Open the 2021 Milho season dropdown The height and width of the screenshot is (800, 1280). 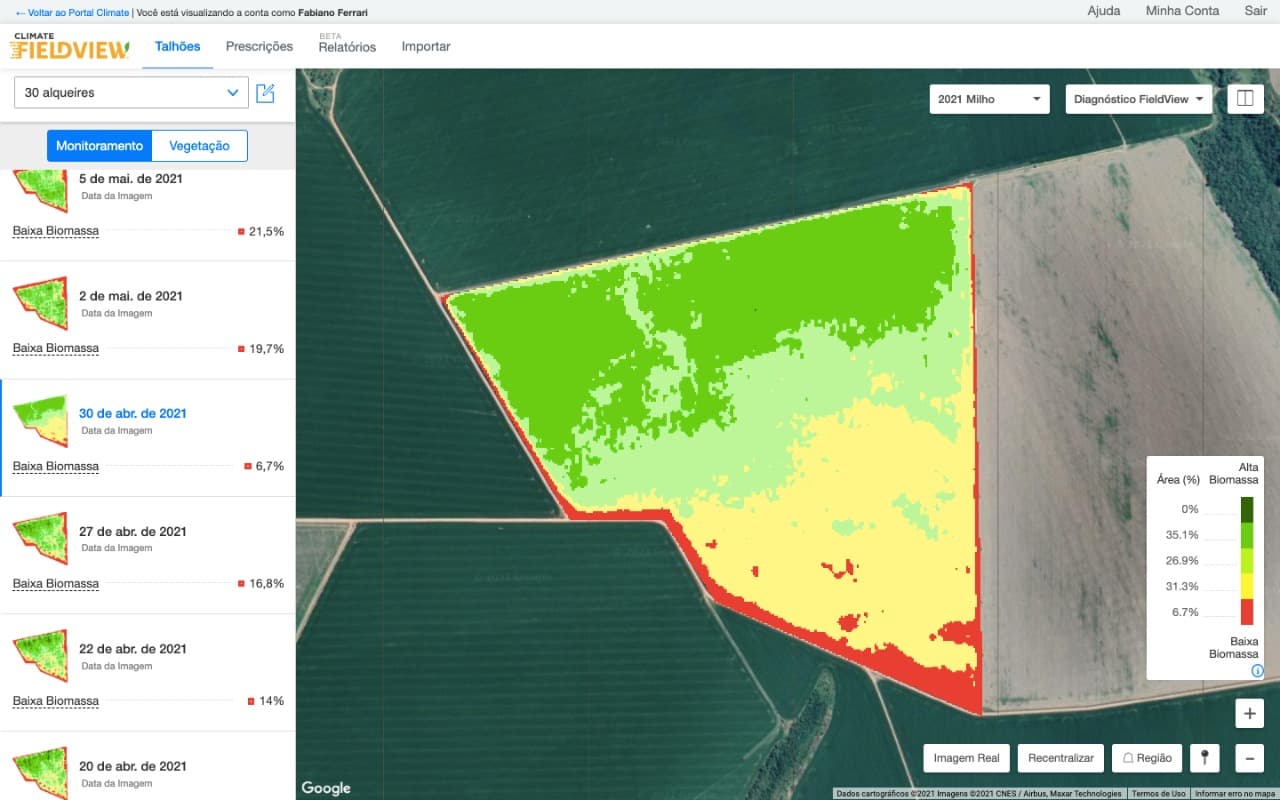coord(988,99)
